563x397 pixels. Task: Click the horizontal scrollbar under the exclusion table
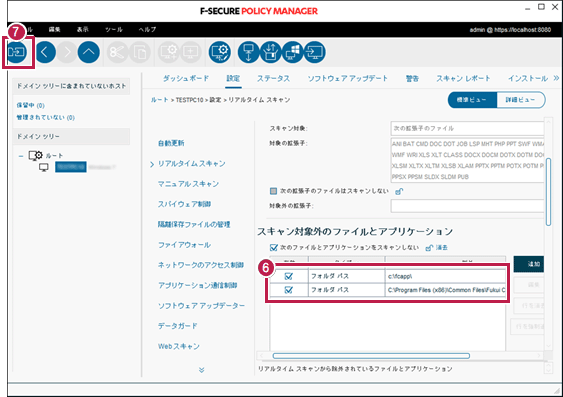(x=371, y=356)
